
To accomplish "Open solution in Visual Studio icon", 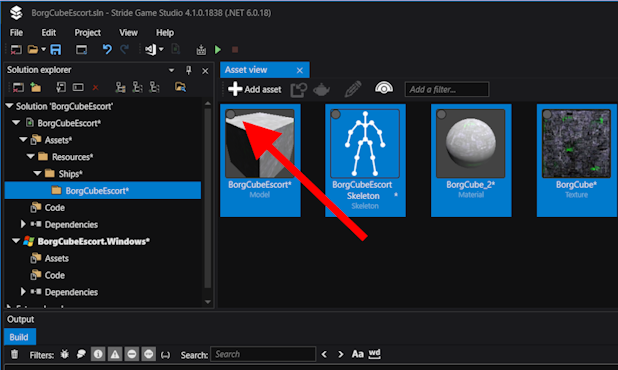I will pyautogui.click(x=150, y=50).
